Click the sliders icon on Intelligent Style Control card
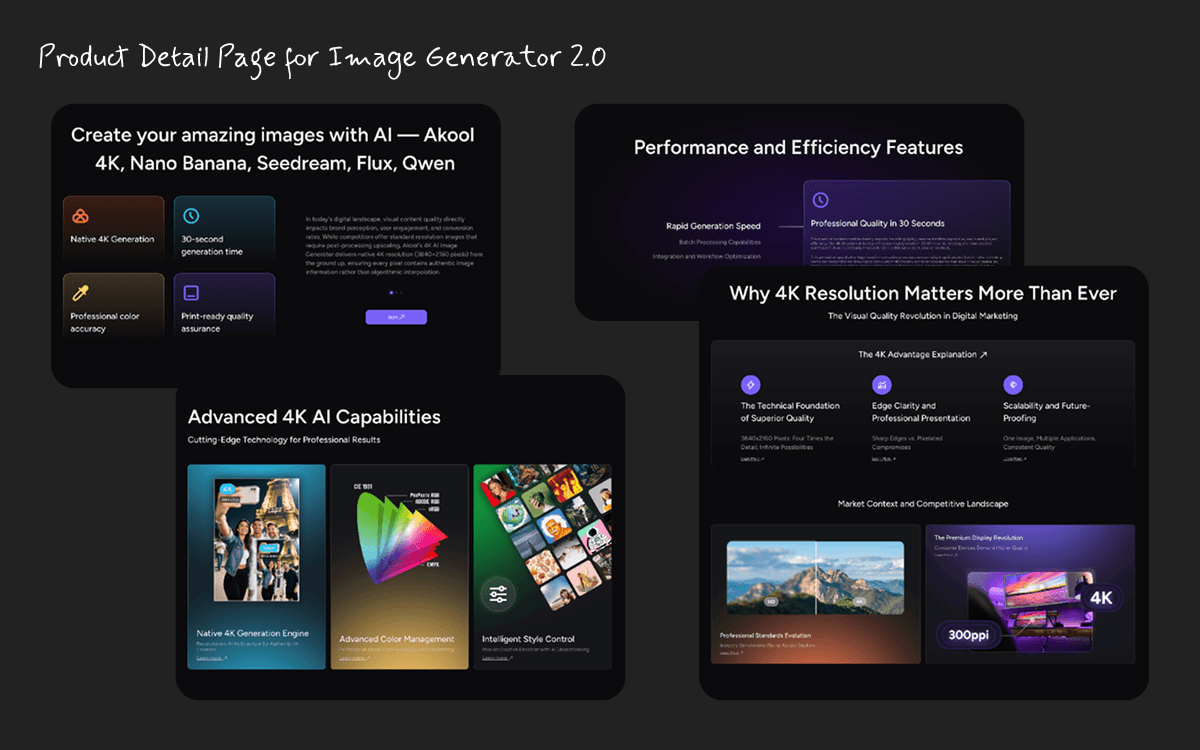 499,595
